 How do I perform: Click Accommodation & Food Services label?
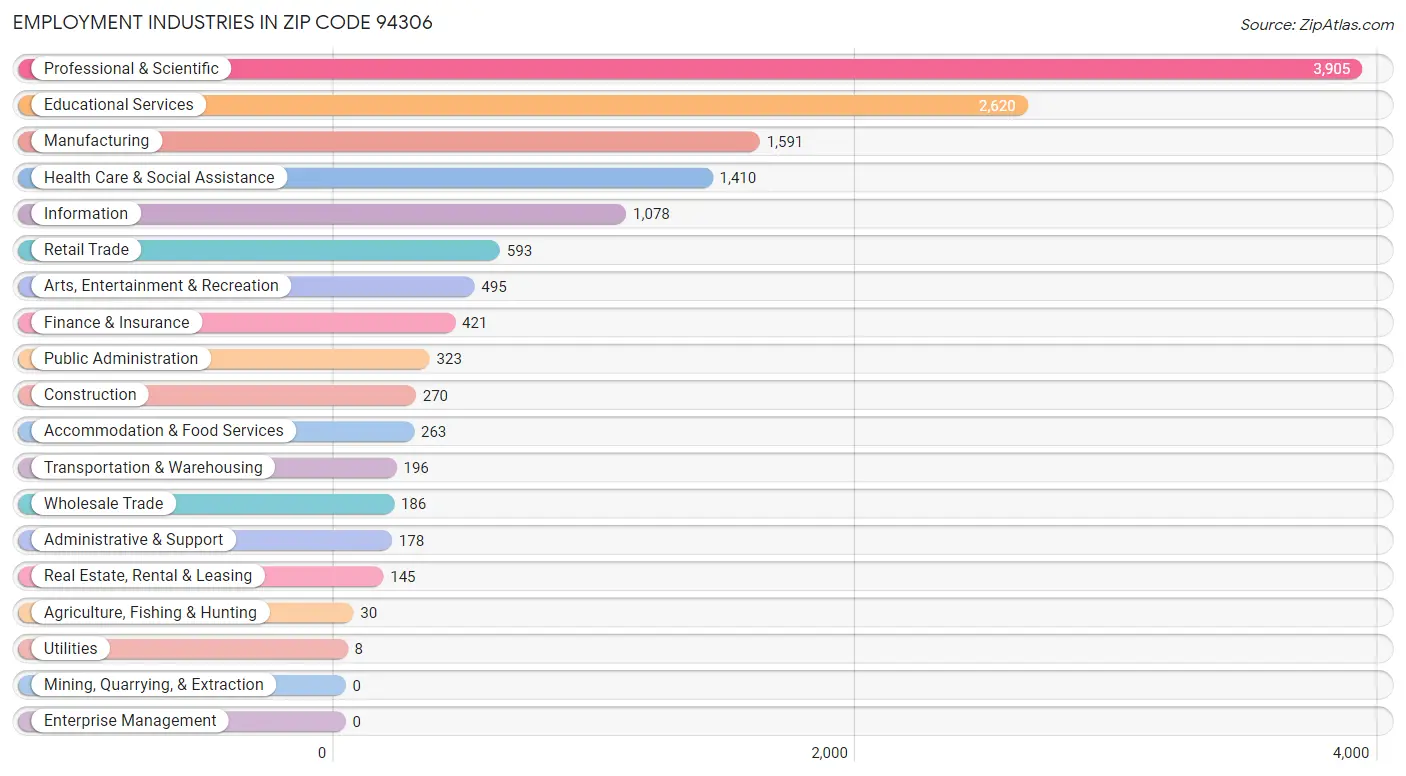(x=164, y=431)
